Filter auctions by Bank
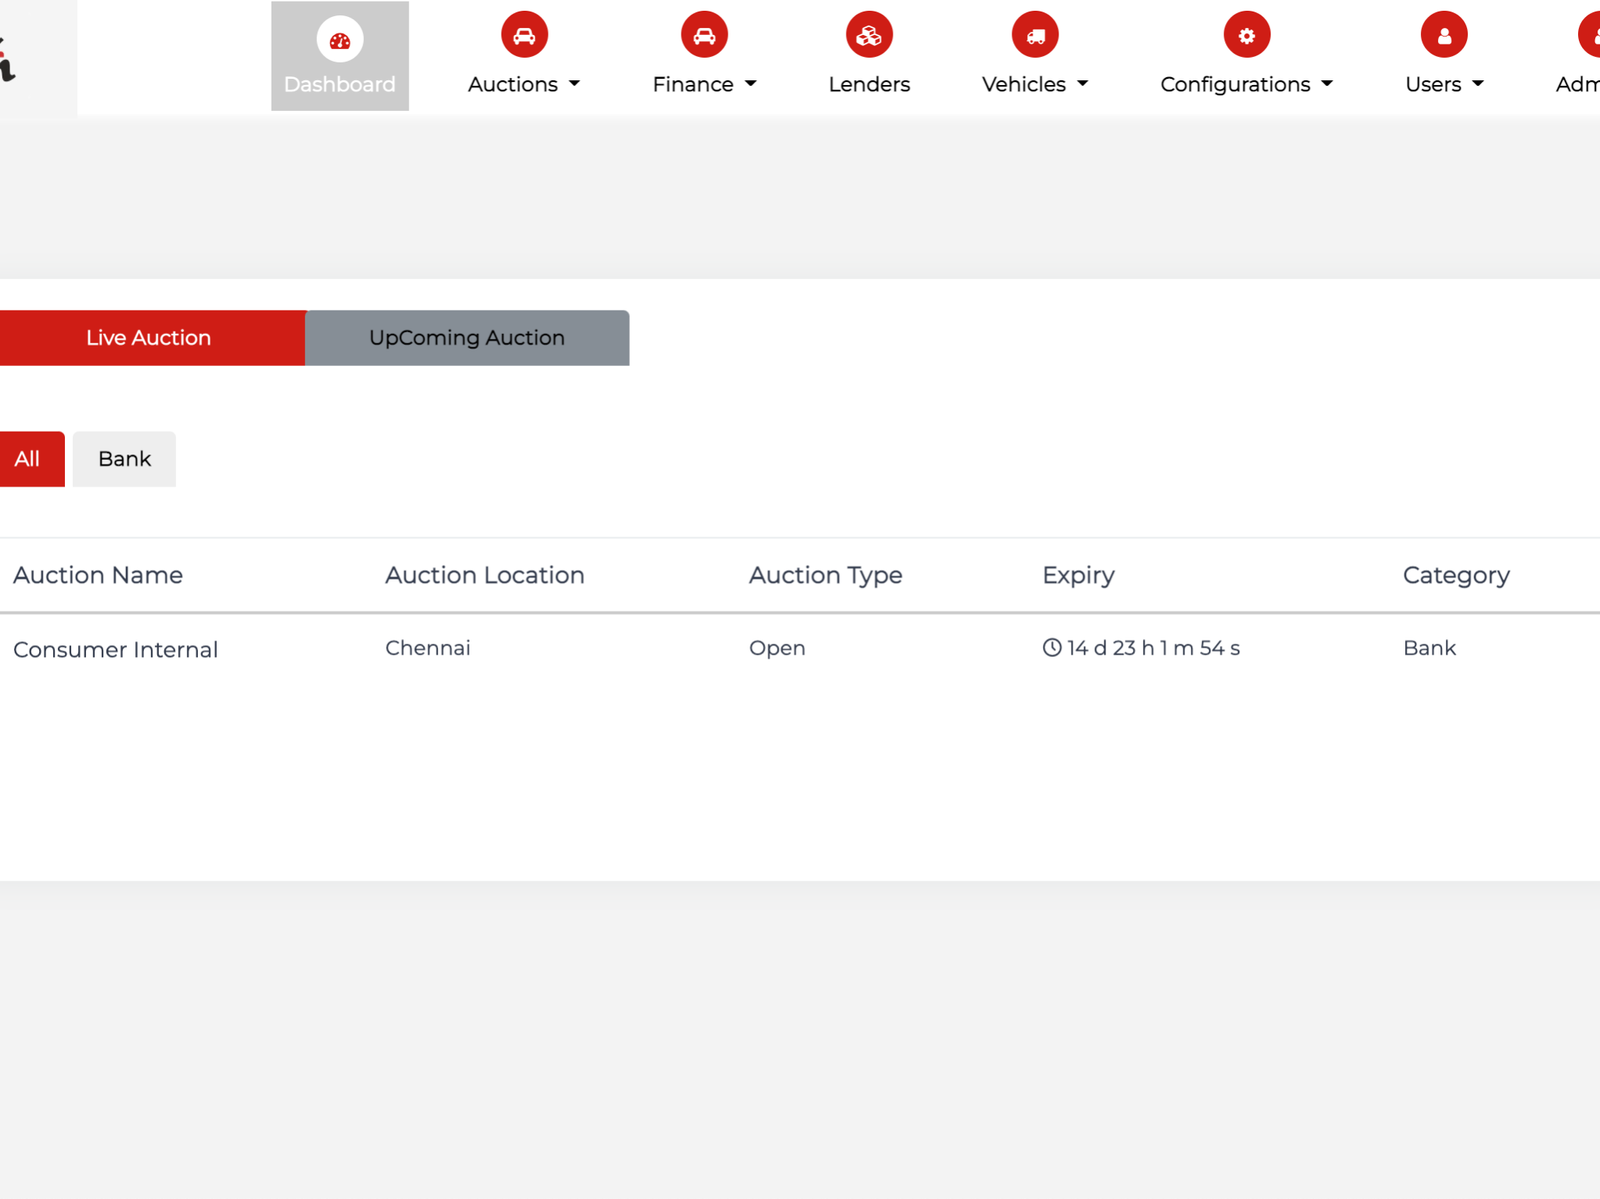1600x1199 pixels. coord(124,459)
